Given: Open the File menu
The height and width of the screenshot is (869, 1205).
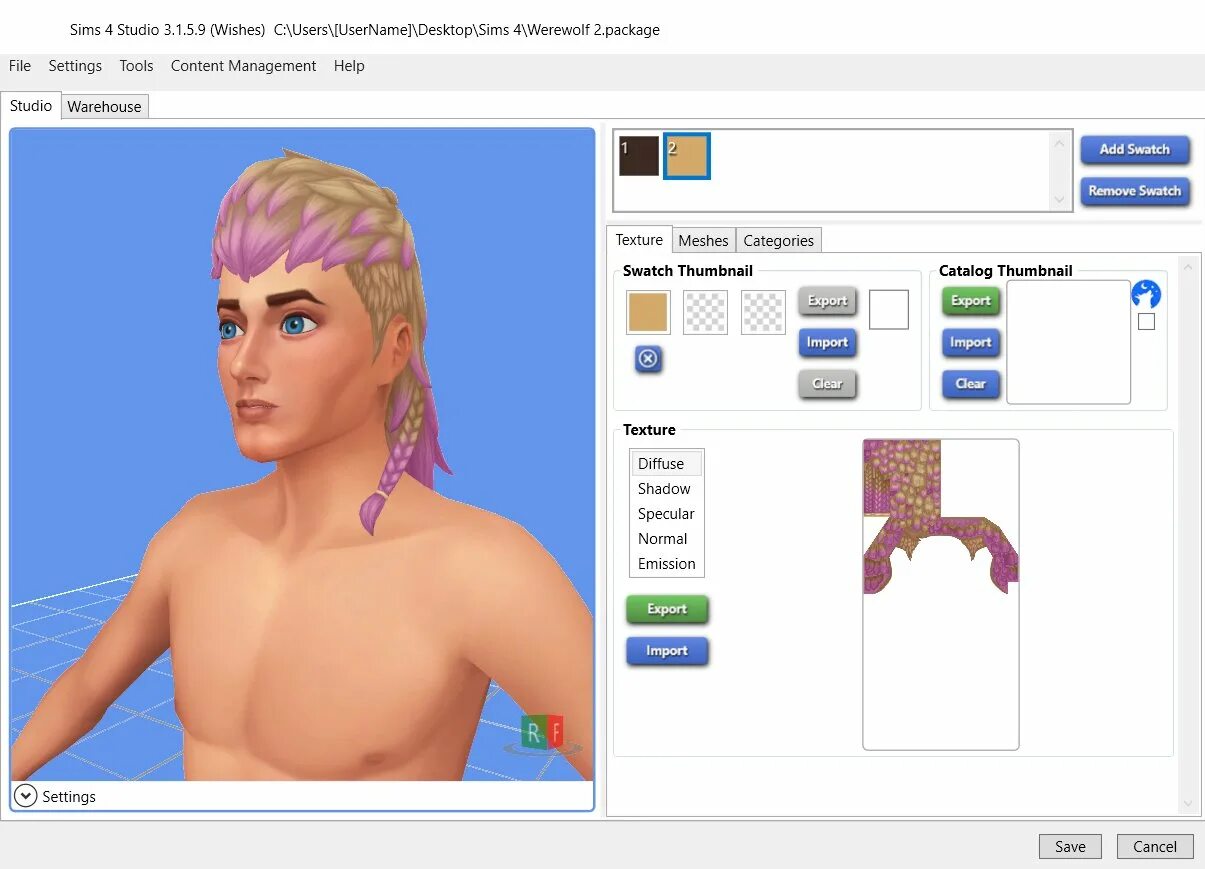Looking at the screenshot, I should [x=19, y=66].
